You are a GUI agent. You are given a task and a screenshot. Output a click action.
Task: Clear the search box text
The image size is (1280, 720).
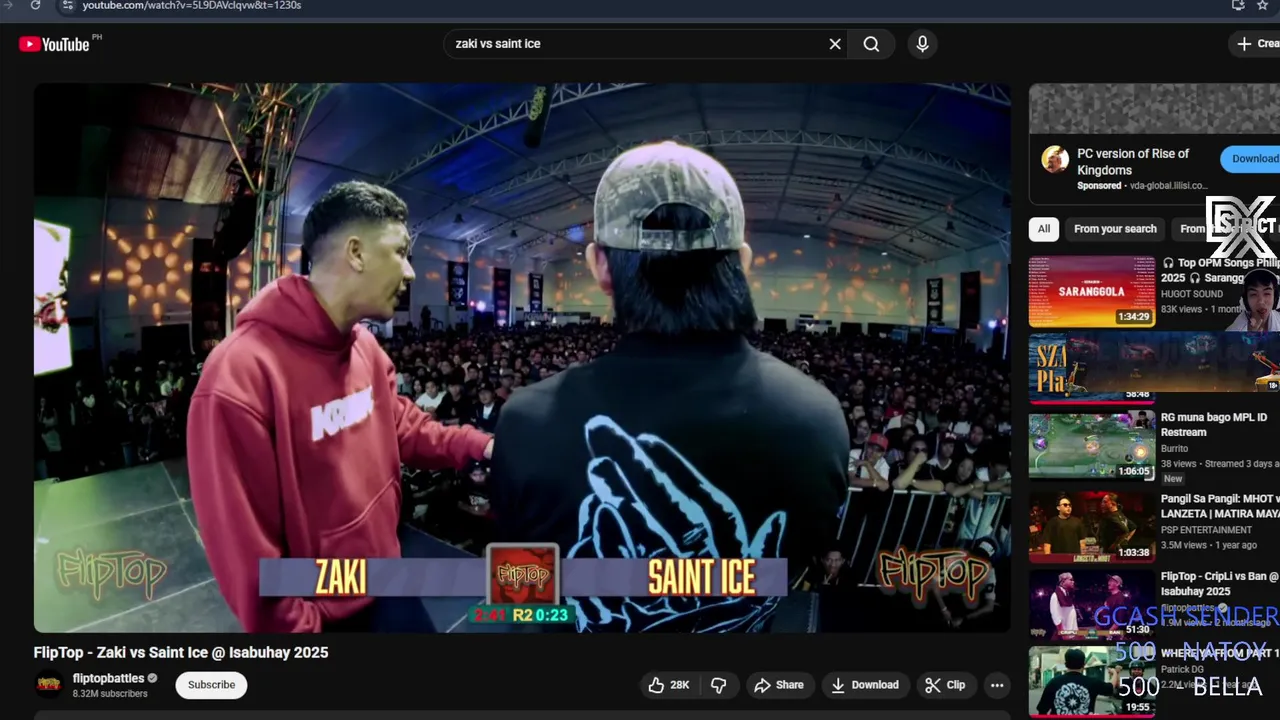click(x=835, y=44)
